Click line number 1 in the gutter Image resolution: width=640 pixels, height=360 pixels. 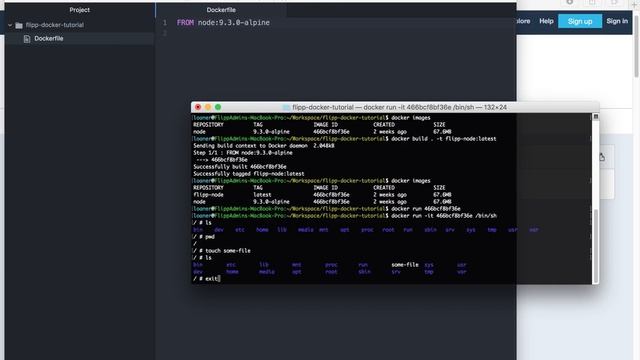(165, 23)
